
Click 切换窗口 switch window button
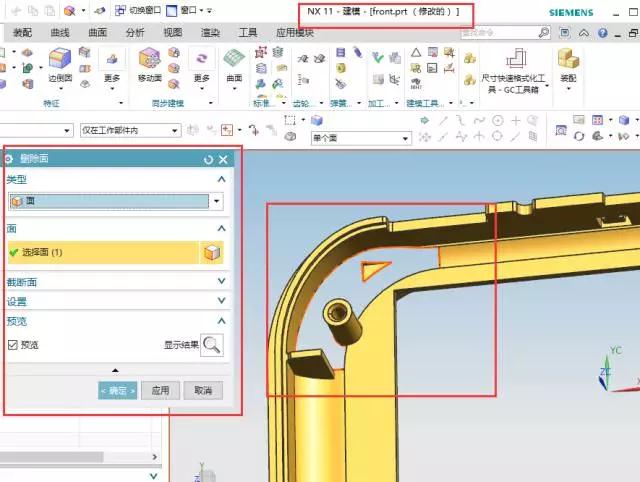138,10
